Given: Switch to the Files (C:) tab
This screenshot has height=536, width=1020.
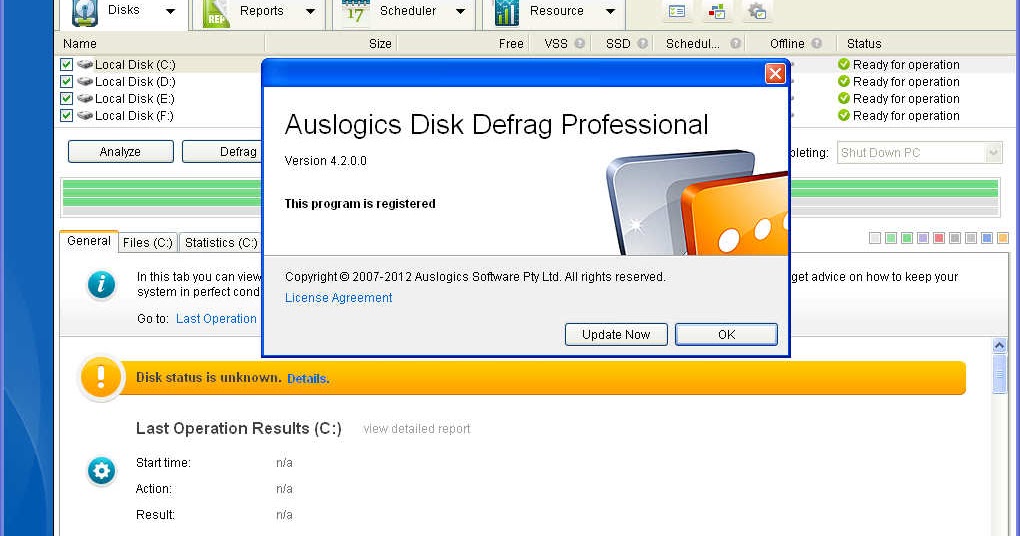Looking at the screenshot, I should tap(148, 243).
